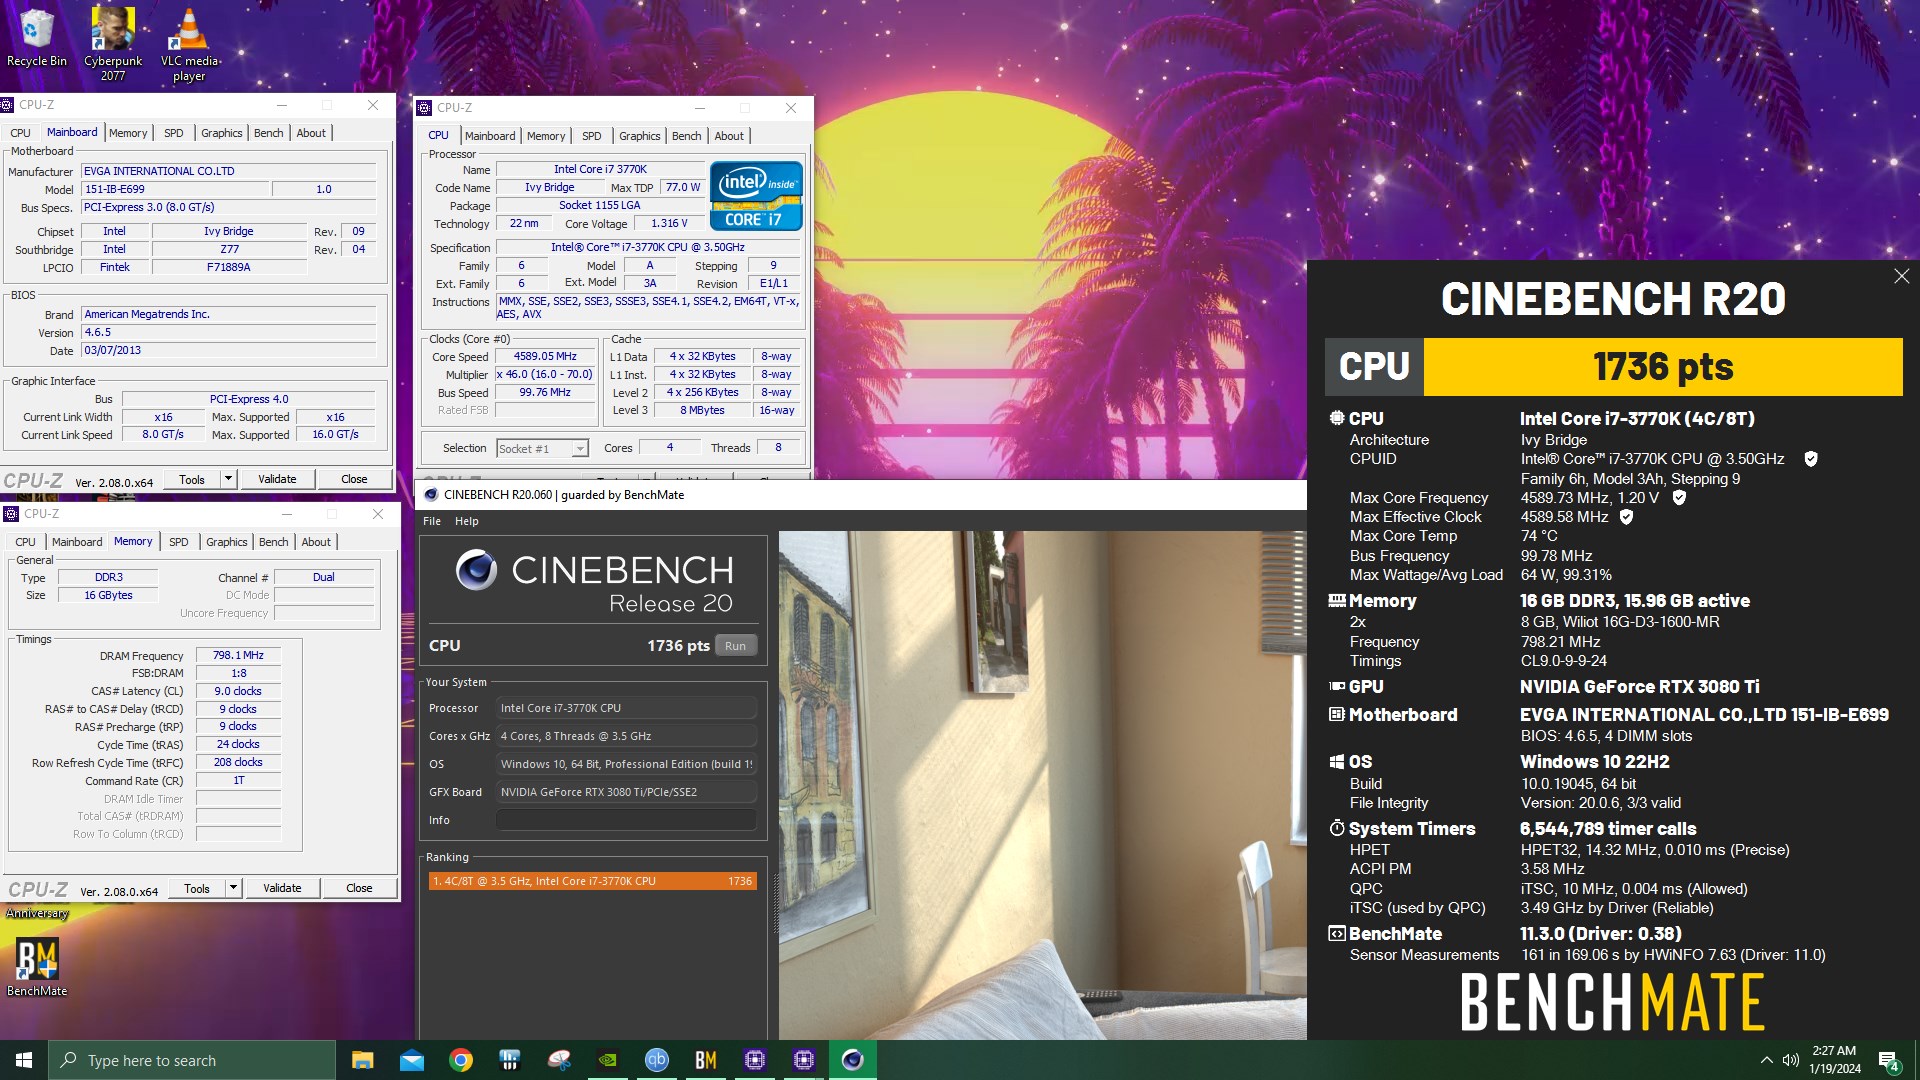Click the yellow 1736 pts score banner
Viewport: 1920px width, 1080px height.
tap(1663, 367)
